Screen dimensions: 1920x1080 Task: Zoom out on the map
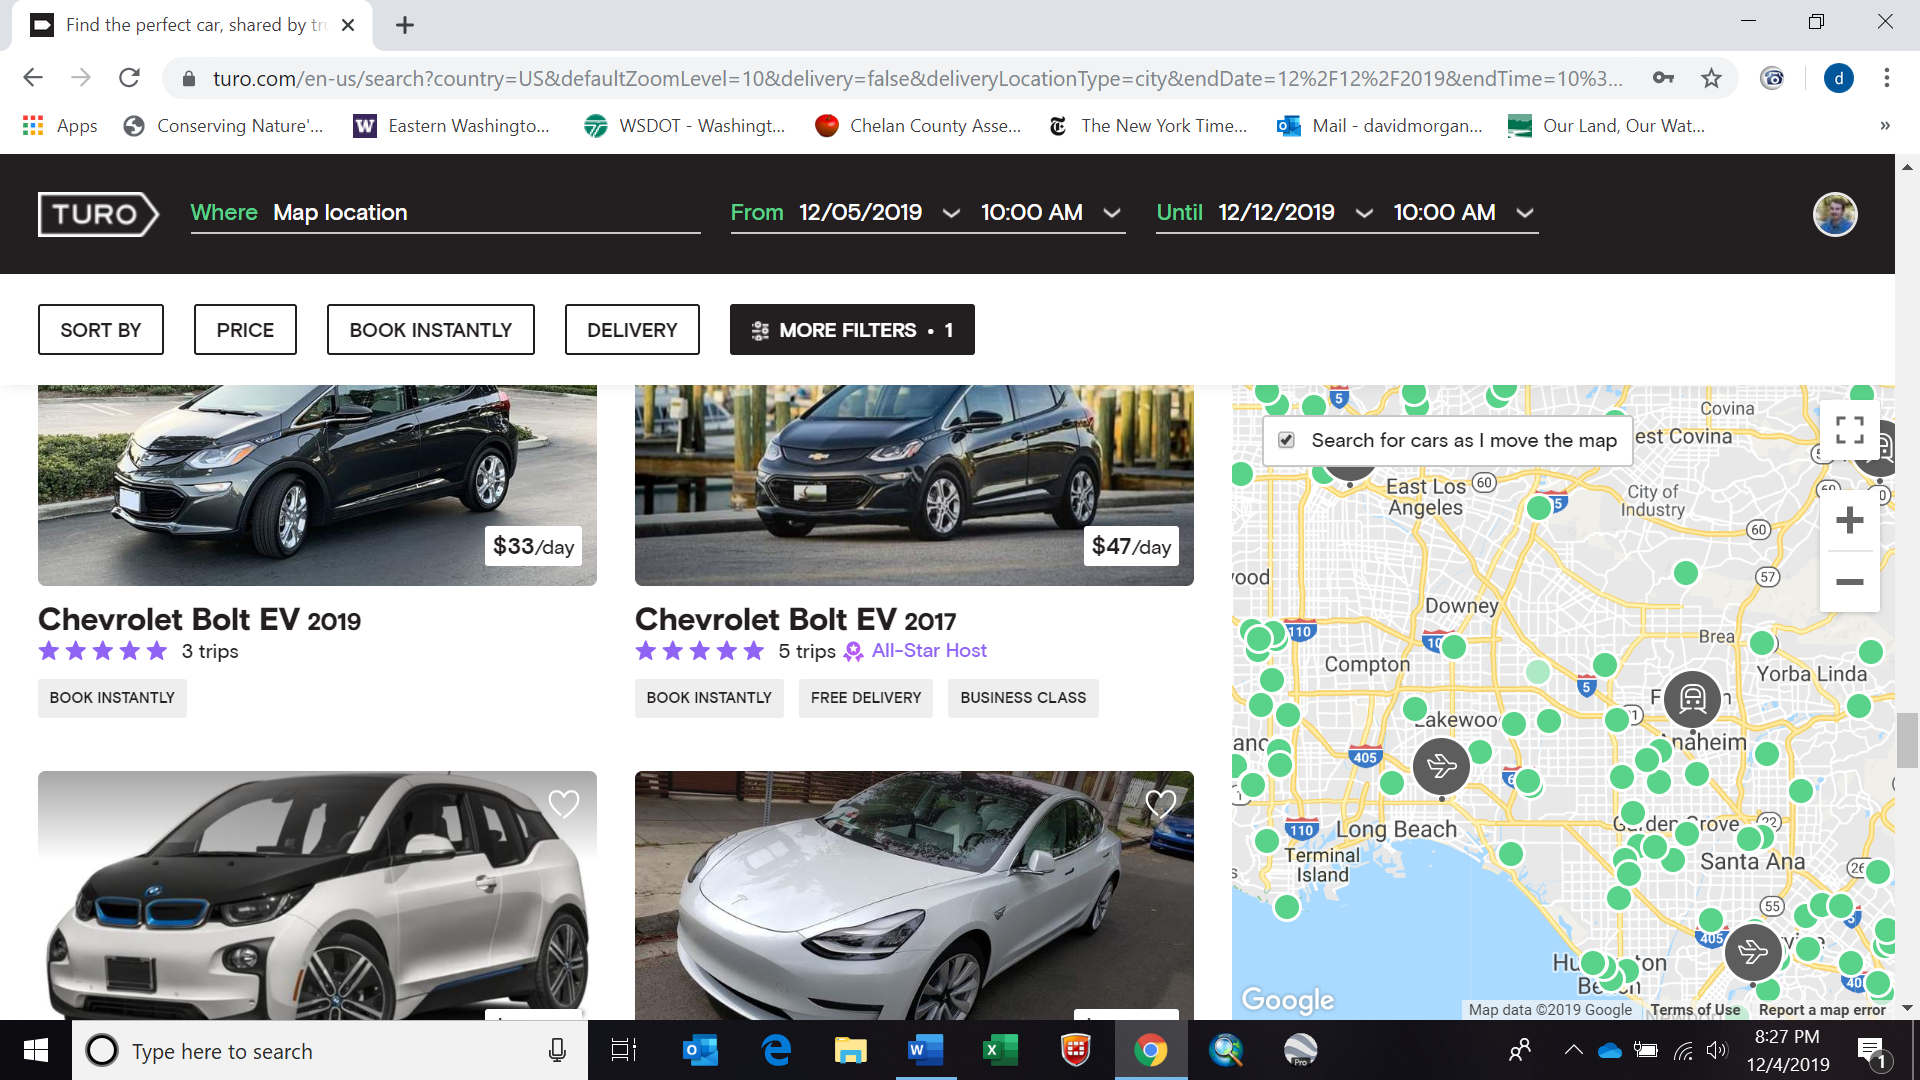[x=1849, y=582]
